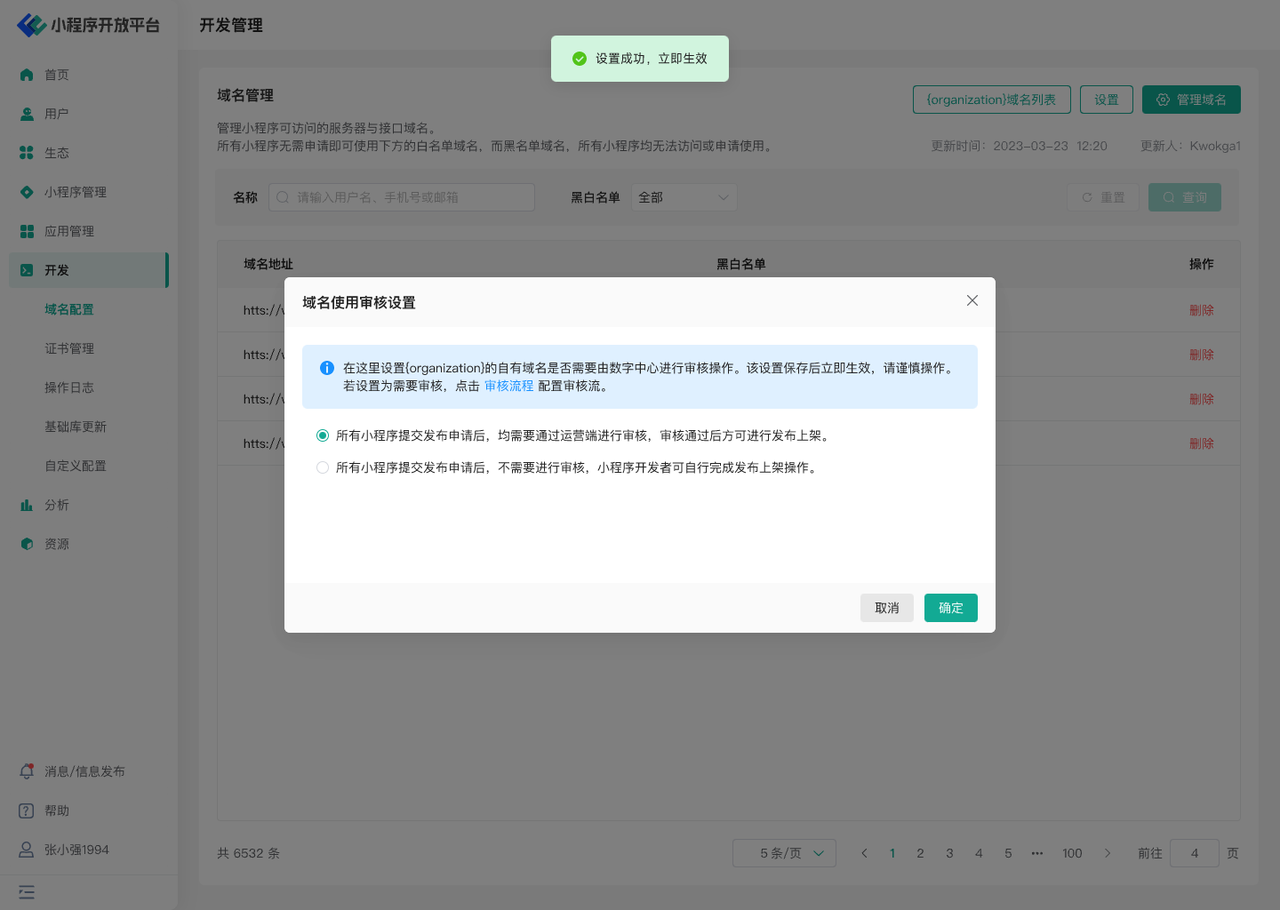Open 证书管理 submenu item
Image resolution: width=1280 pixels, height=910 pixels.
(69, 349)
